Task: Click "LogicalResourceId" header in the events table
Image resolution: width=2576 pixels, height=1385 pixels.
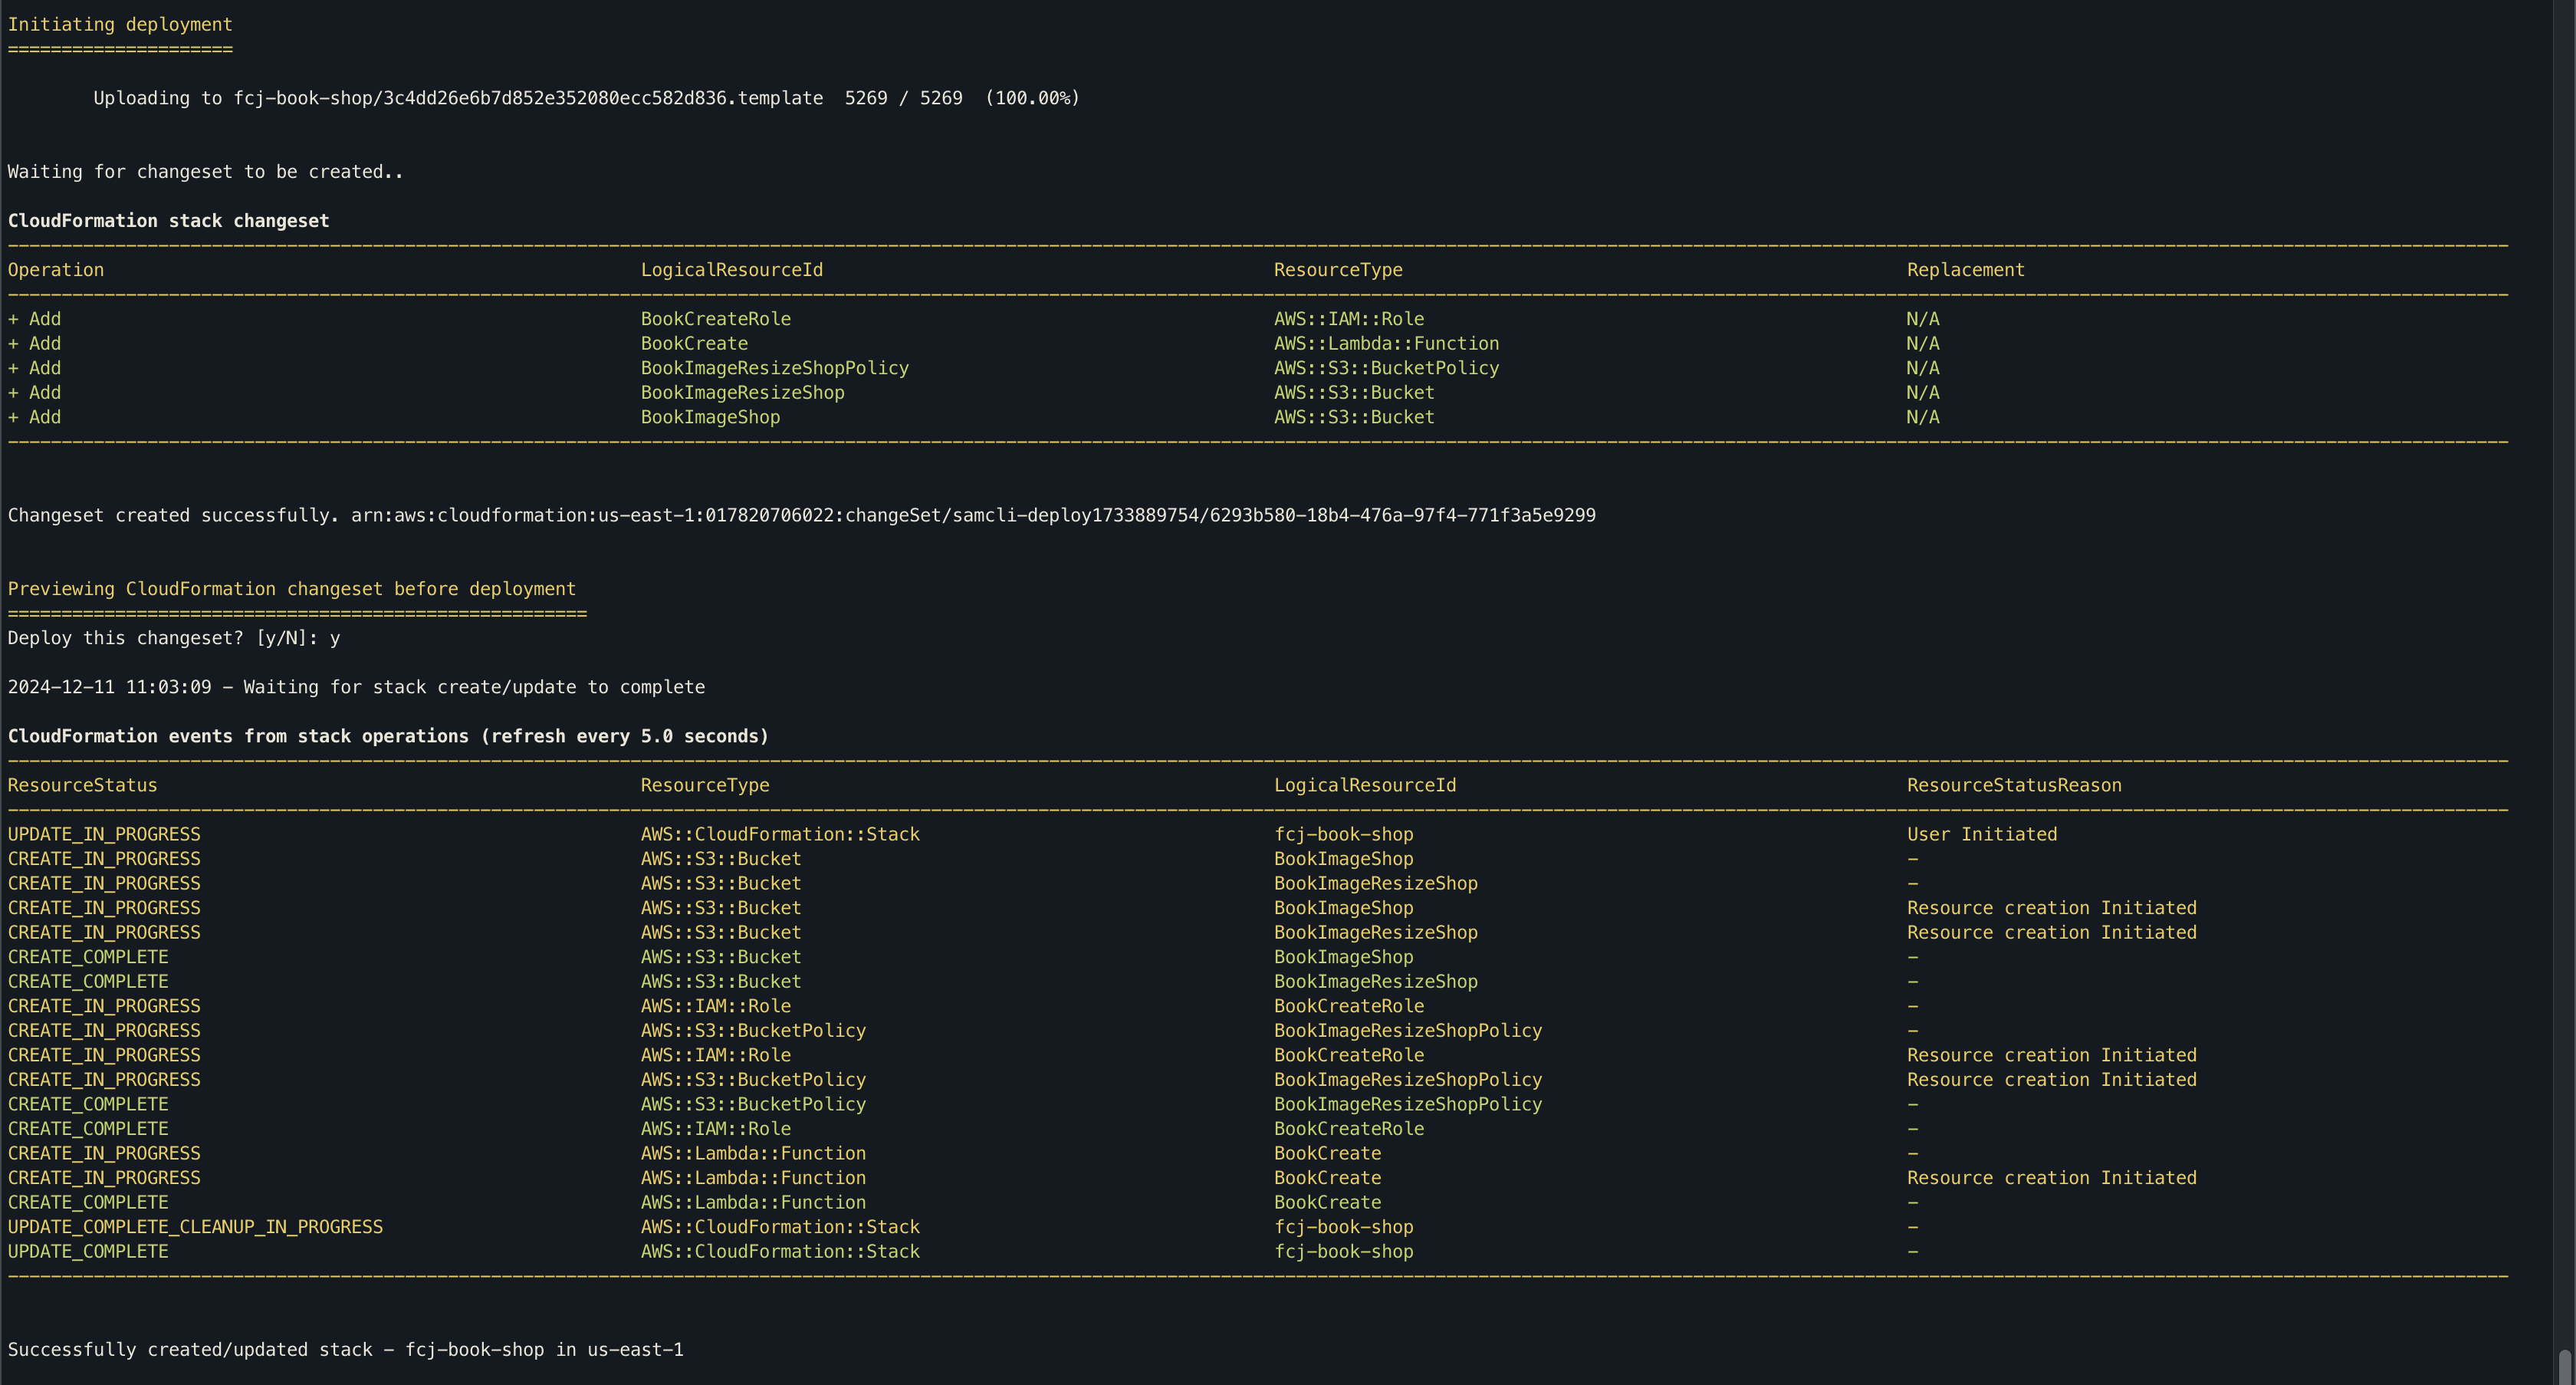Action: click(1365, 785)
